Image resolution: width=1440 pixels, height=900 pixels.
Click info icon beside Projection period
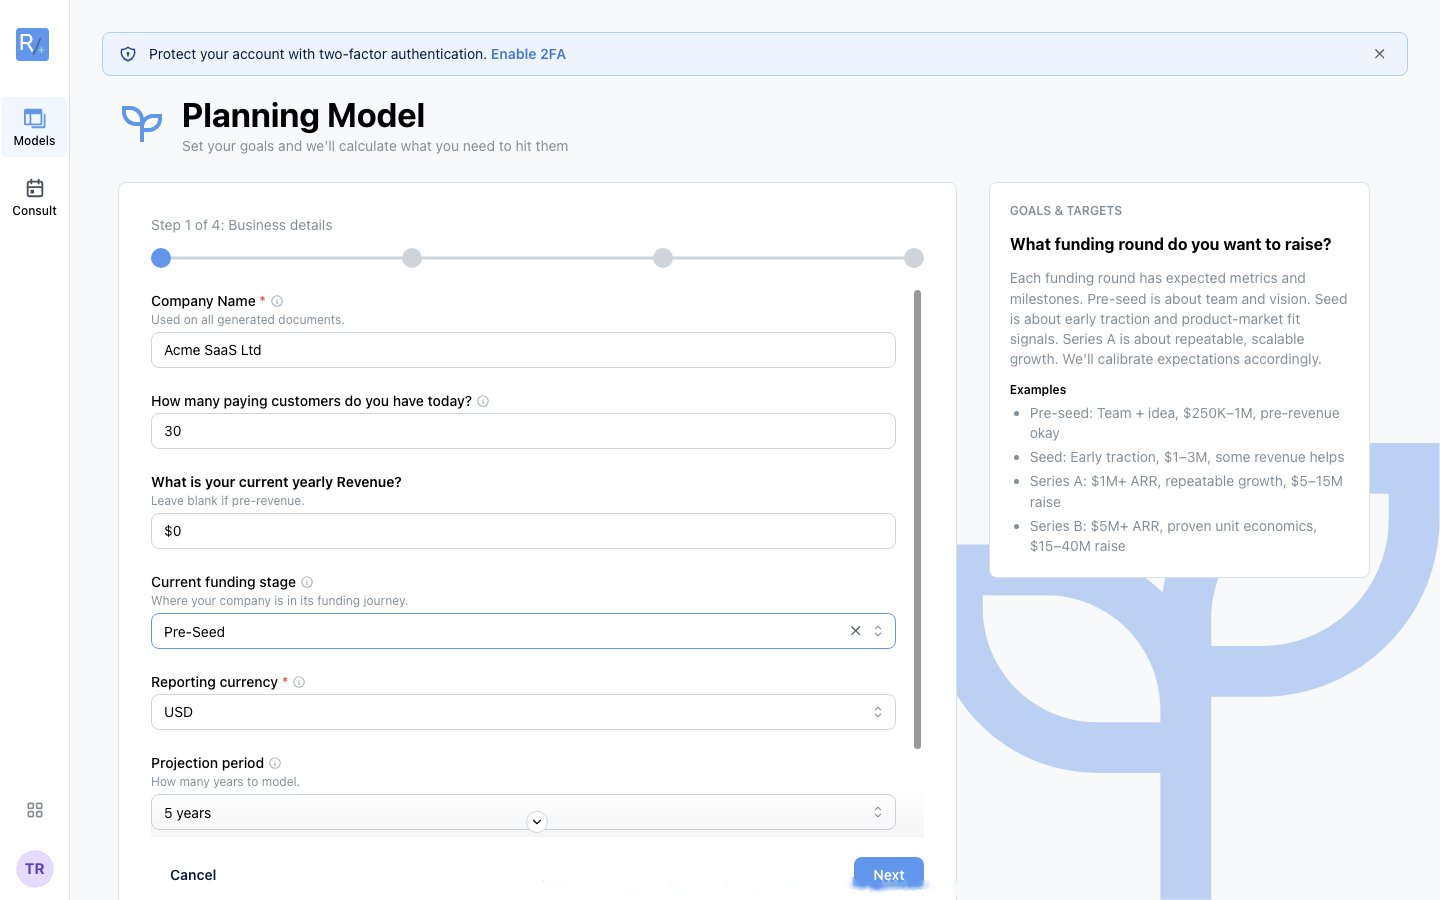pos(275,763)
